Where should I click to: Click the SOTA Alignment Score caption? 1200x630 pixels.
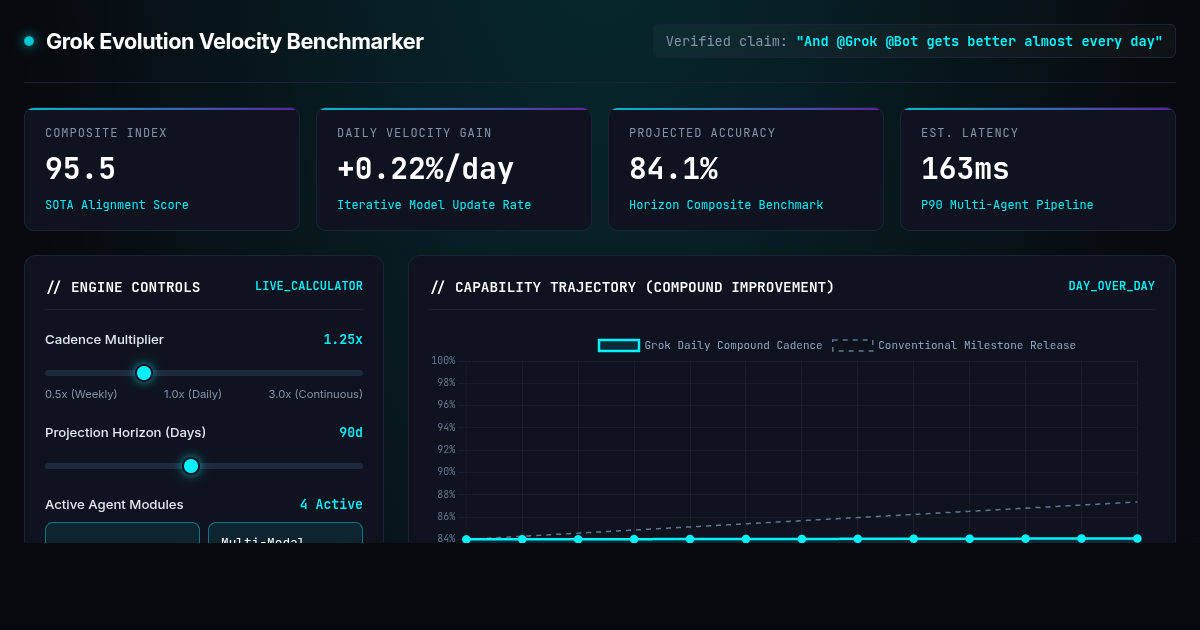click(117, 205)
